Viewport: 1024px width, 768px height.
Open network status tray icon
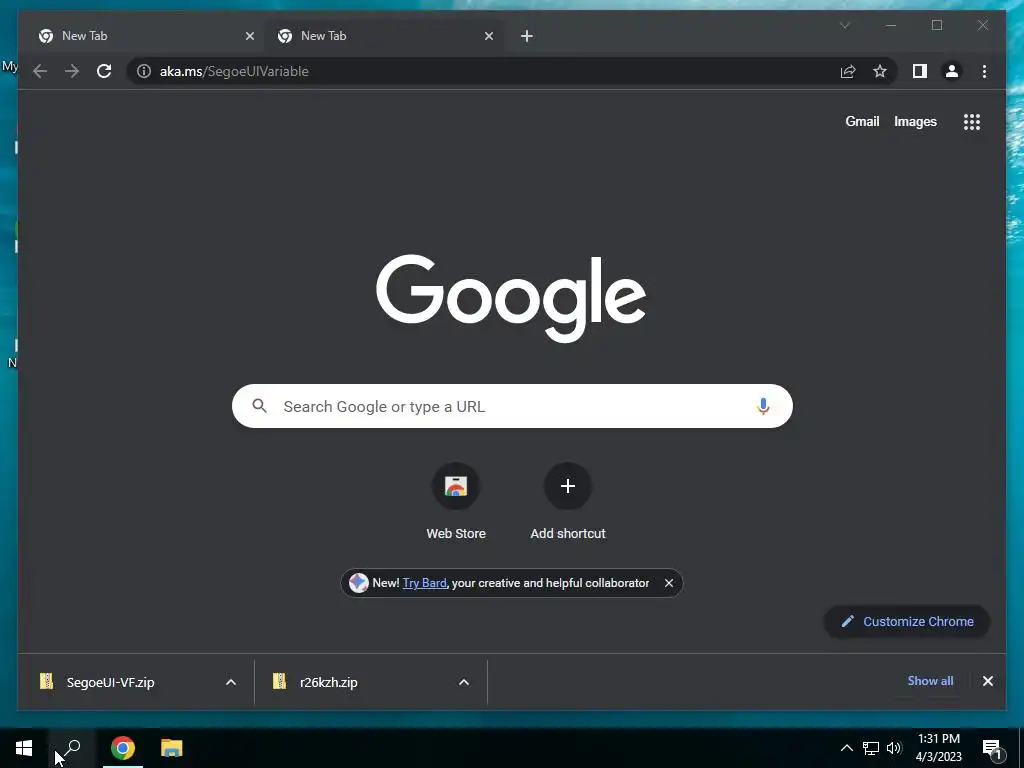[x=871, y=748]
